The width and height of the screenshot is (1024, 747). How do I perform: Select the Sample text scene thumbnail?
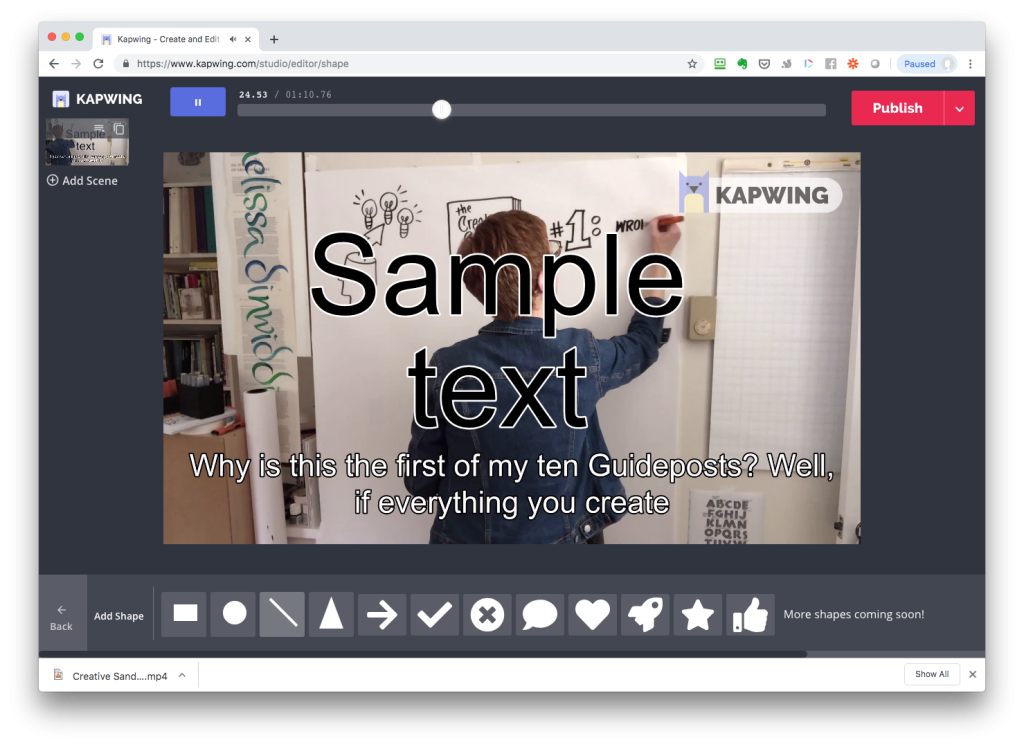80,148
